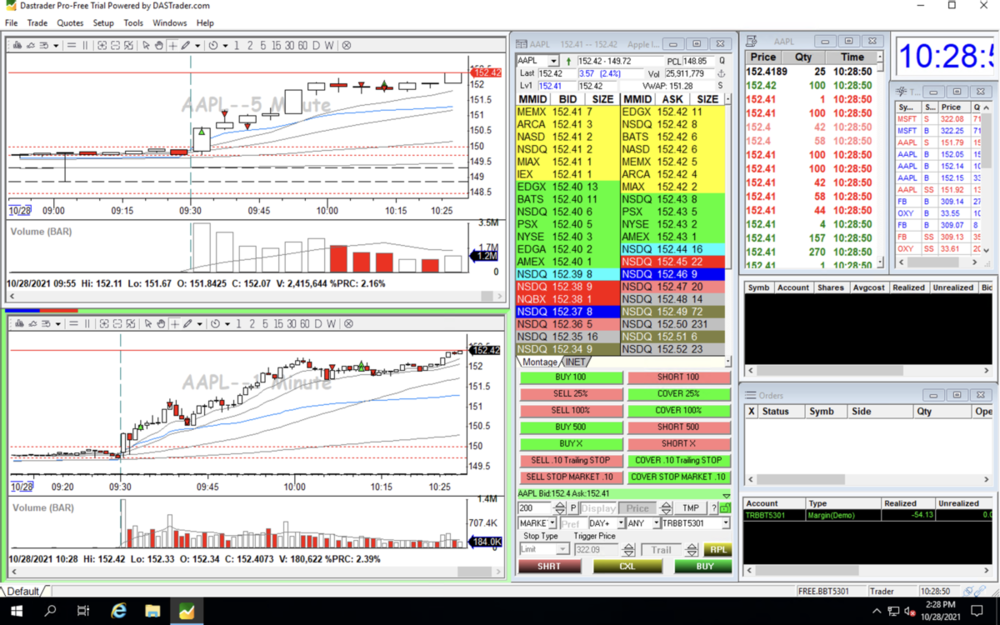Click the pause icon on the top chart toolbar
Image resolution: width=1000 pixels, height=625 pixels.
coord(84,46)
